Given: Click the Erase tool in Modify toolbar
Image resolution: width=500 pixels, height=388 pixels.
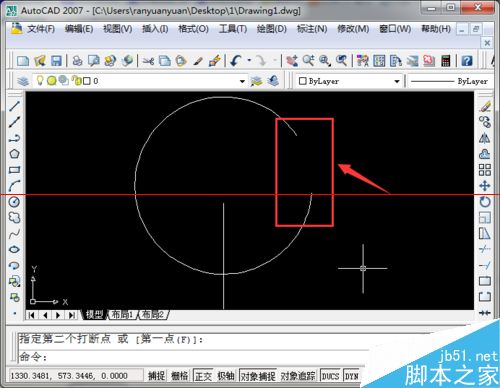Looking at the screenshot, I should tap(485, 106).
